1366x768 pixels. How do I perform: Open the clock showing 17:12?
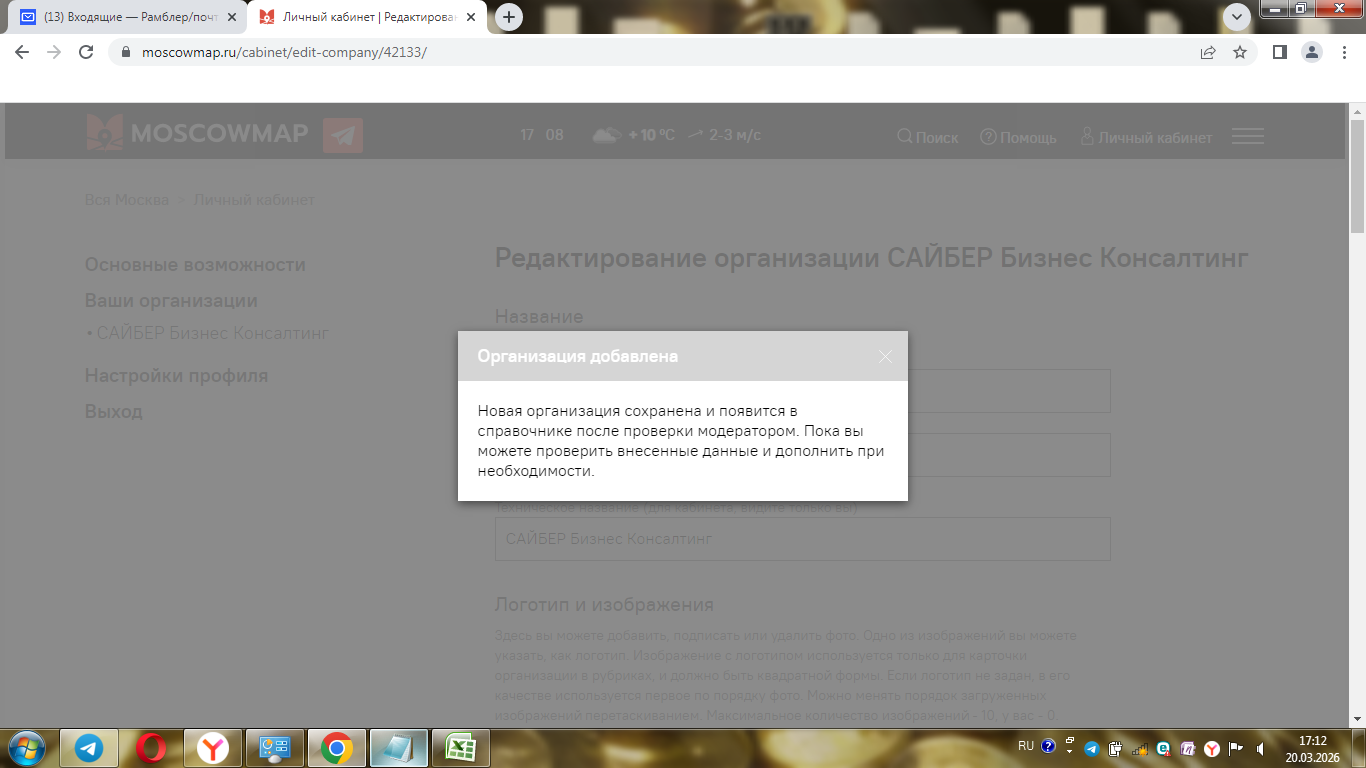coord(1312,749)
